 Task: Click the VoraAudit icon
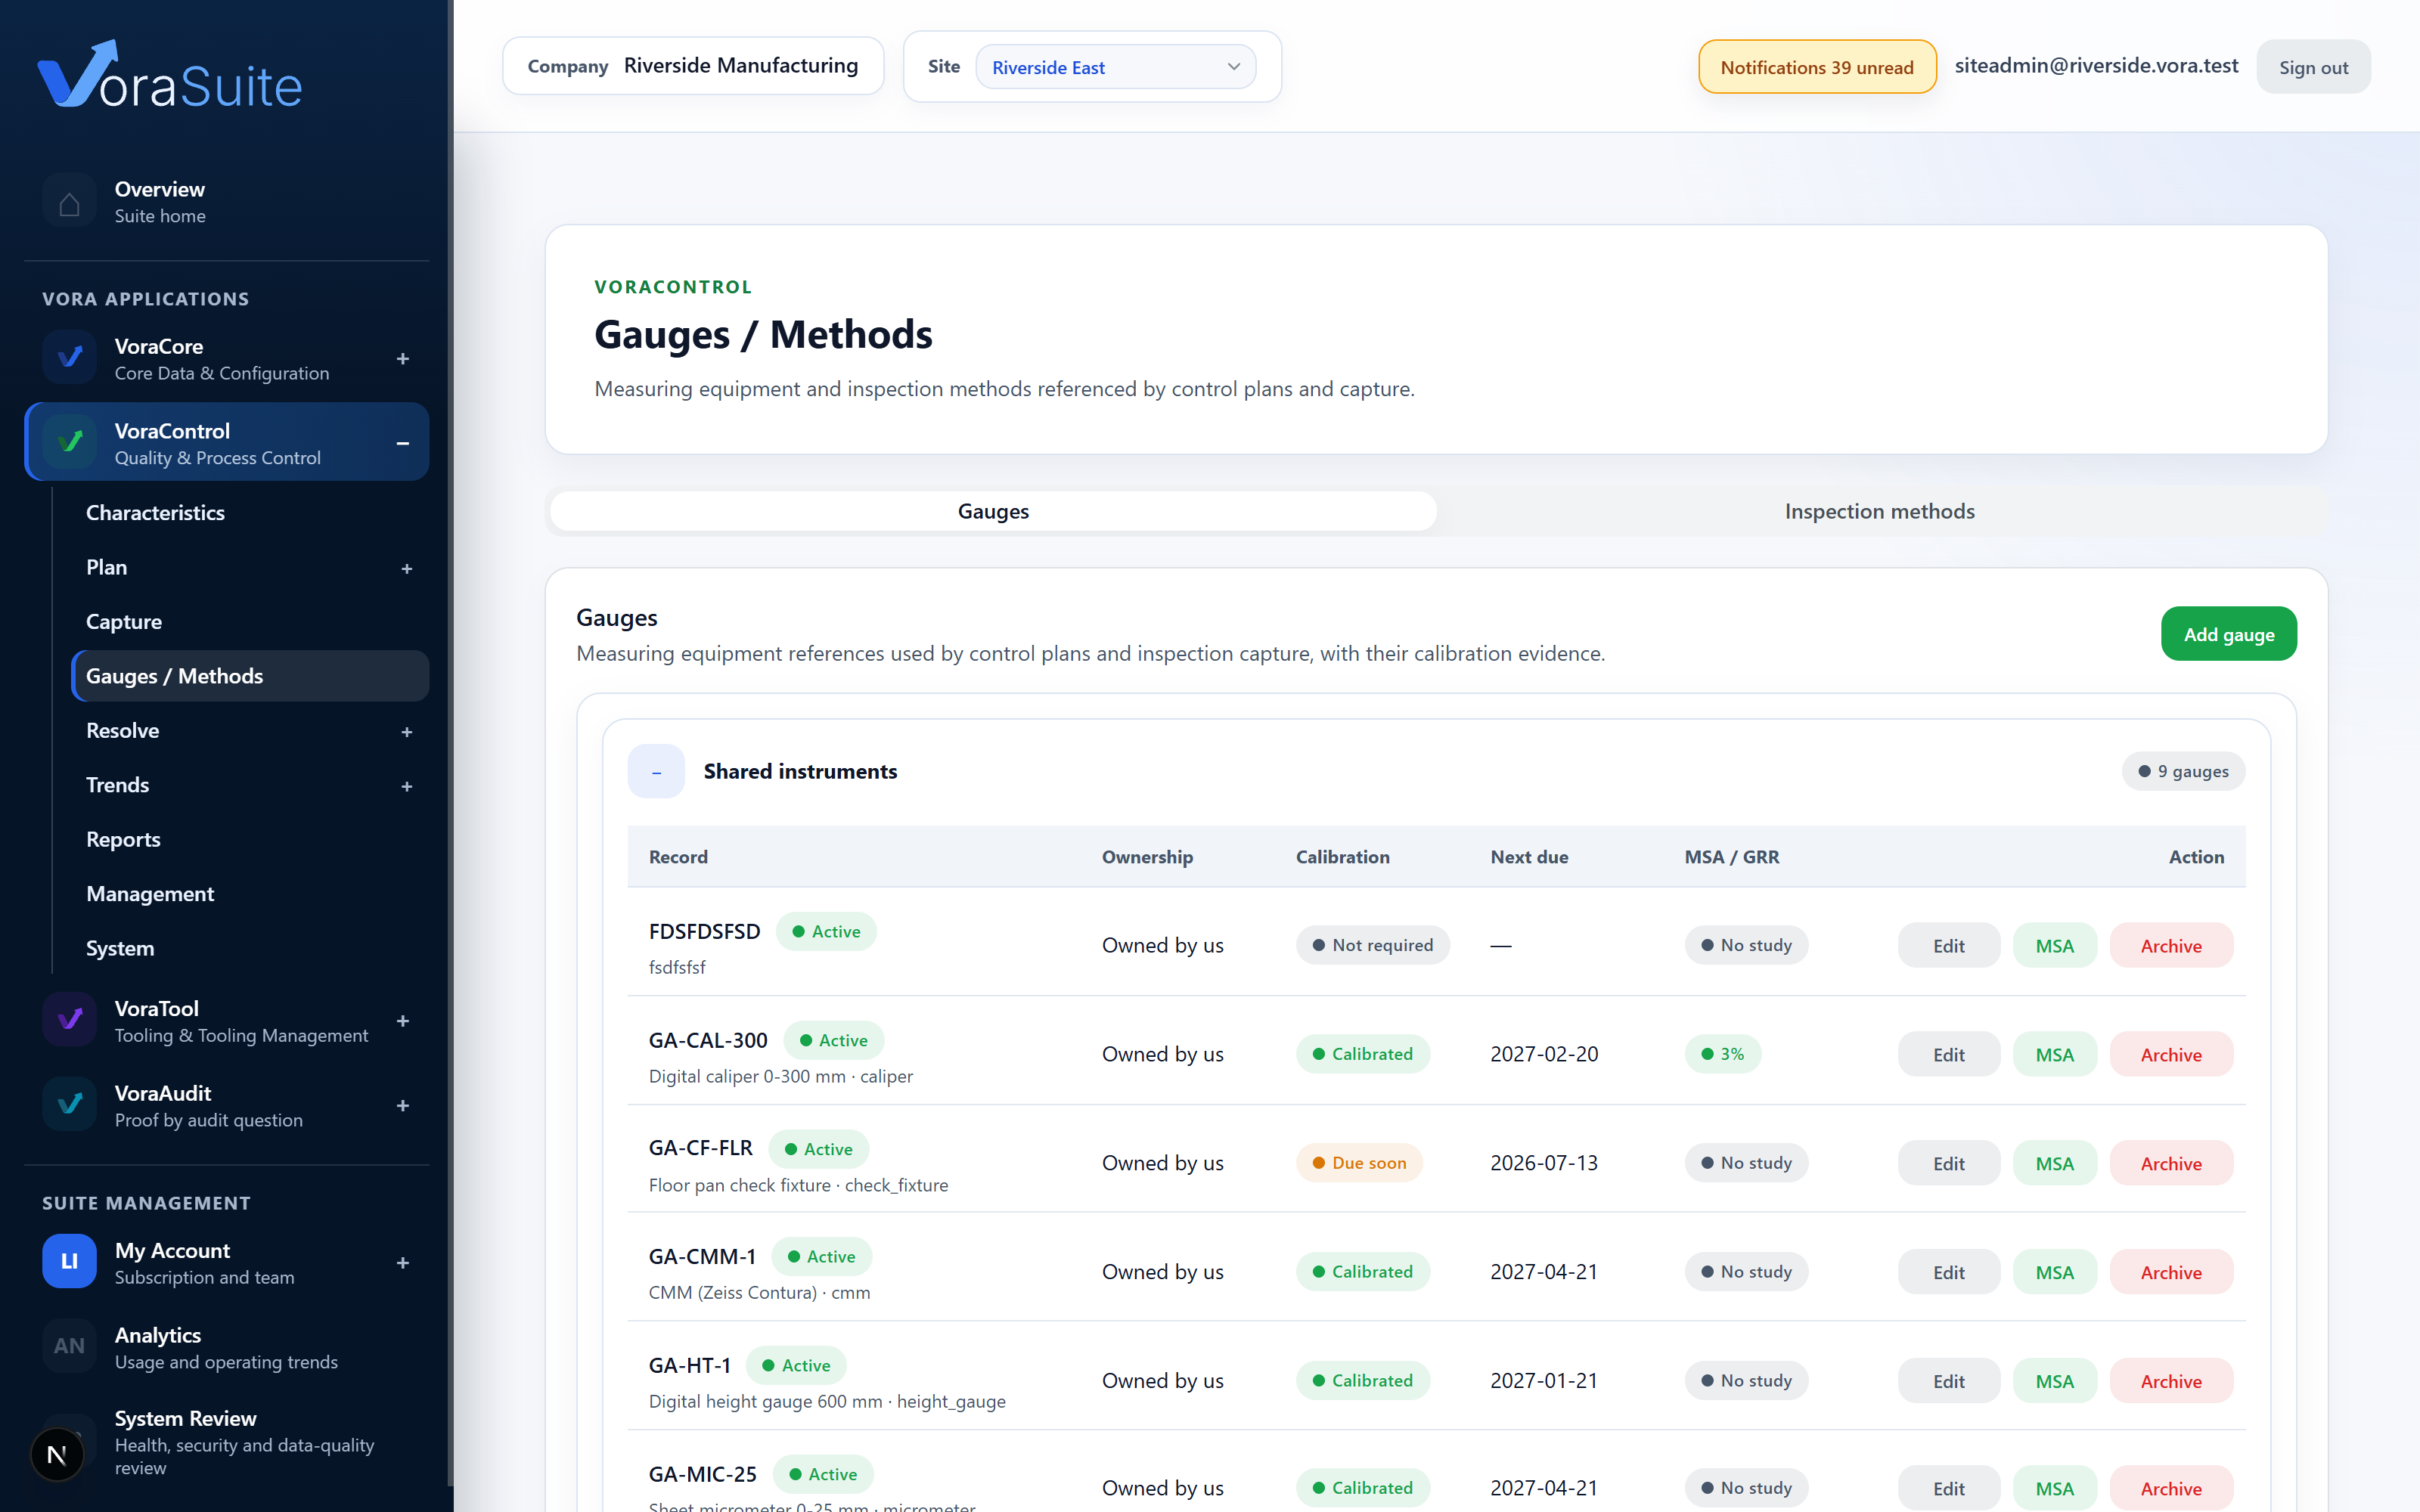tap(69, 1105)
